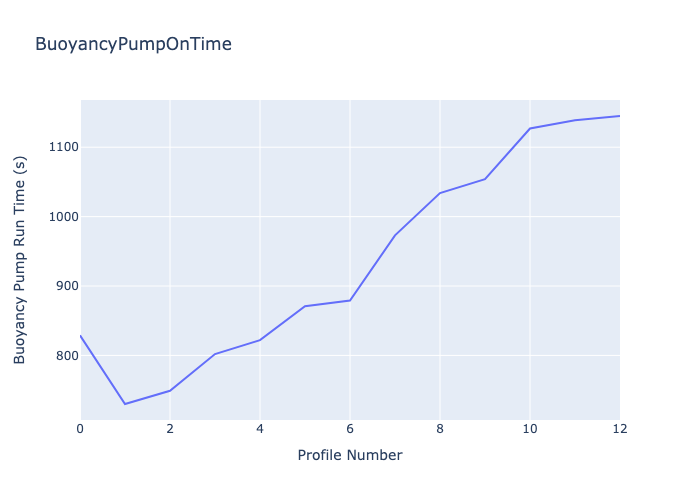Screen dimensions: 700x500
Task: Click the Buoyancy Pump Run Time y-axis title
Action: 20,260
